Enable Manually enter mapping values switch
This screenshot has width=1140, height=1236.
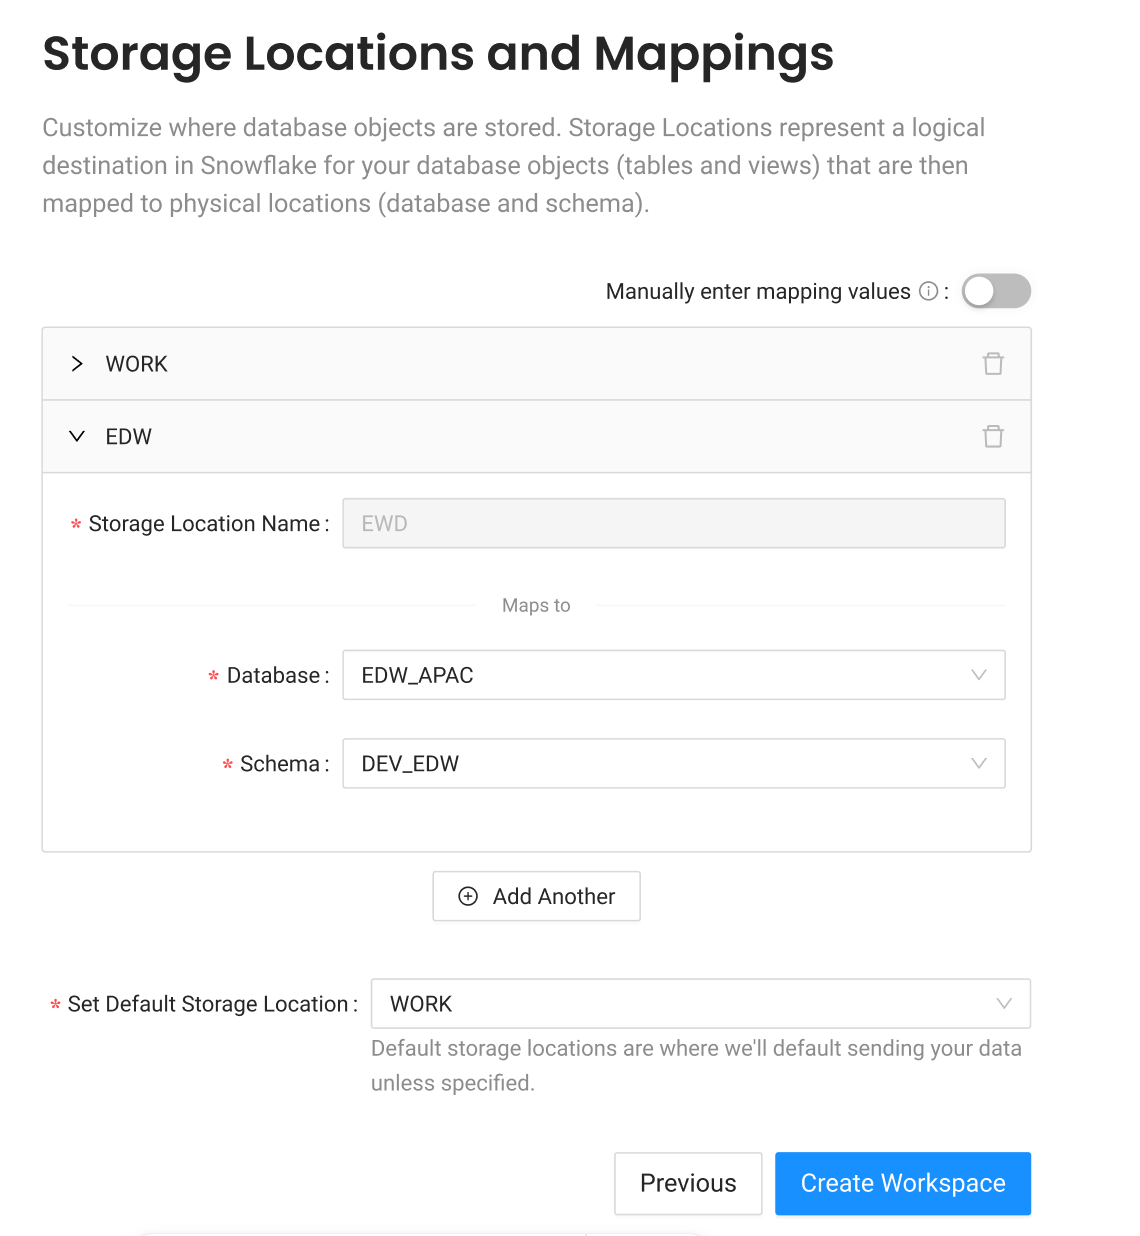(x=996, y=291)
